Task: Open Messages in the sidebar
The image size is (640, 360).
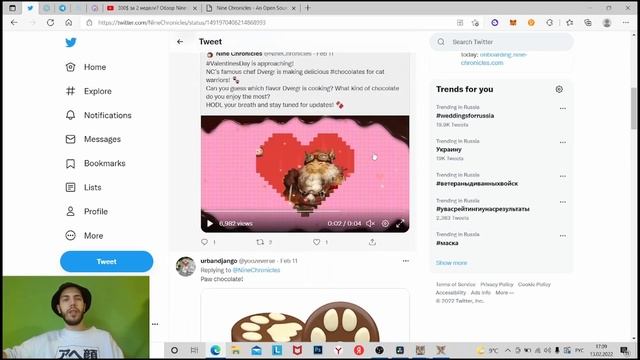Action: 93,139
